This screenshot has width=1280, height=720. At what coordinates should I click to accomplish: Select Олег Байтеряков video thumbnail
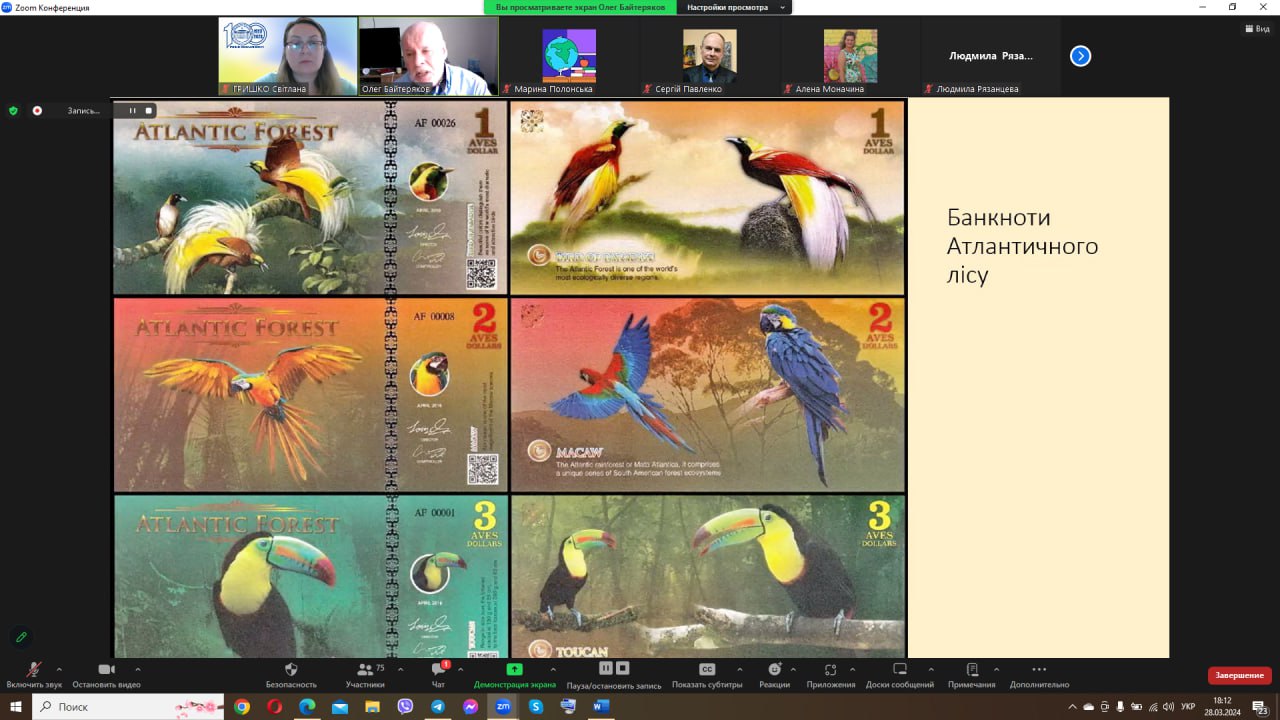(428, 56)
